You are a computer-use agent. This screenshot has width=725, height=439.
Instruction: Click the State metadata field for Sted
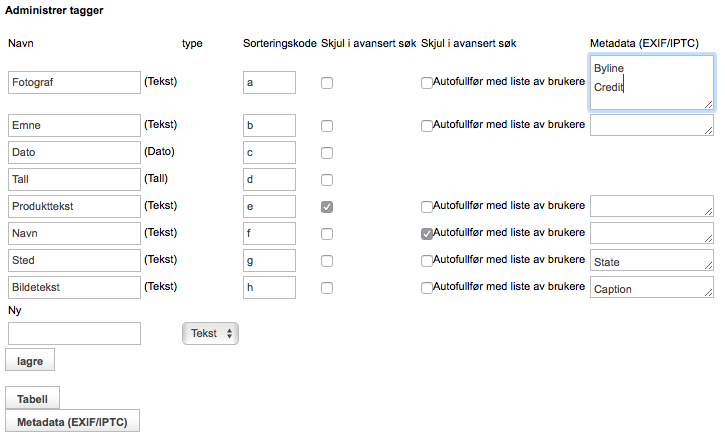pos(651,261)
